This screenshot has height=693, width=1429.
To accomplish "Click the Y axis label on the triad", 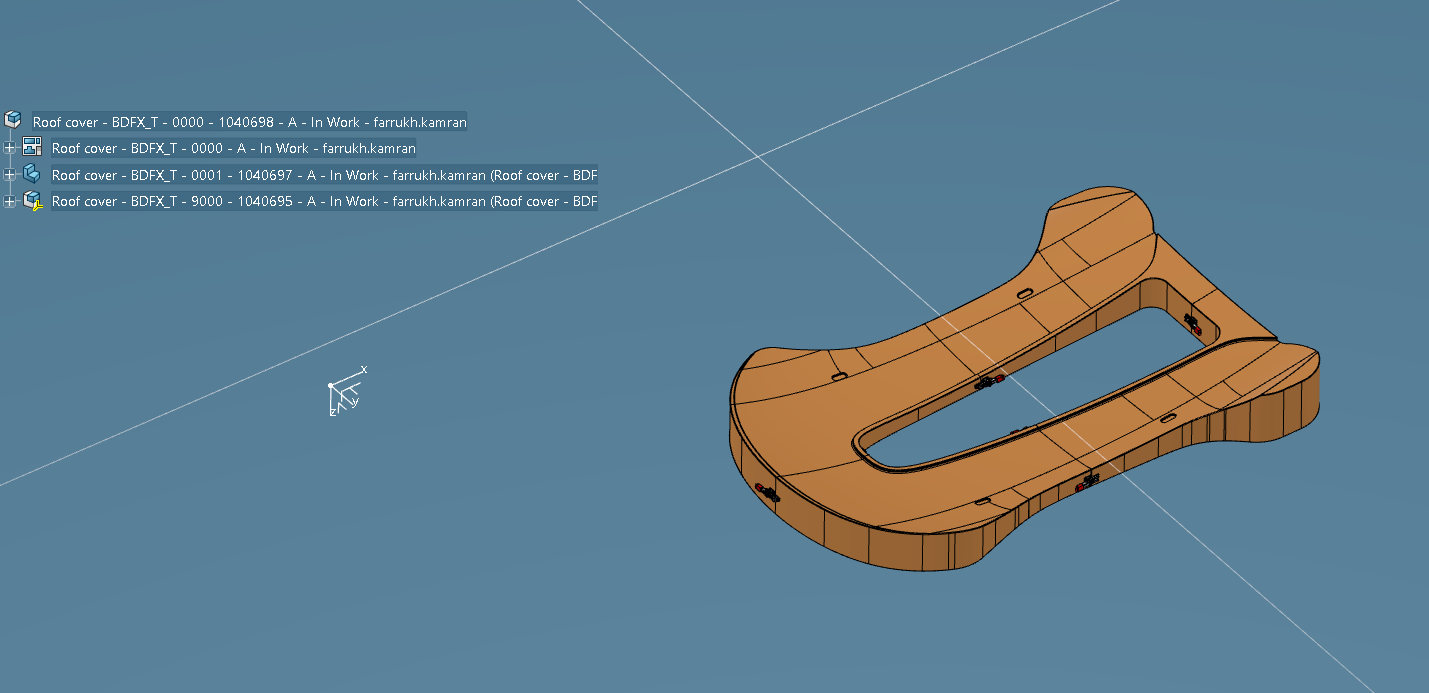I will click(x=355, y=402).
